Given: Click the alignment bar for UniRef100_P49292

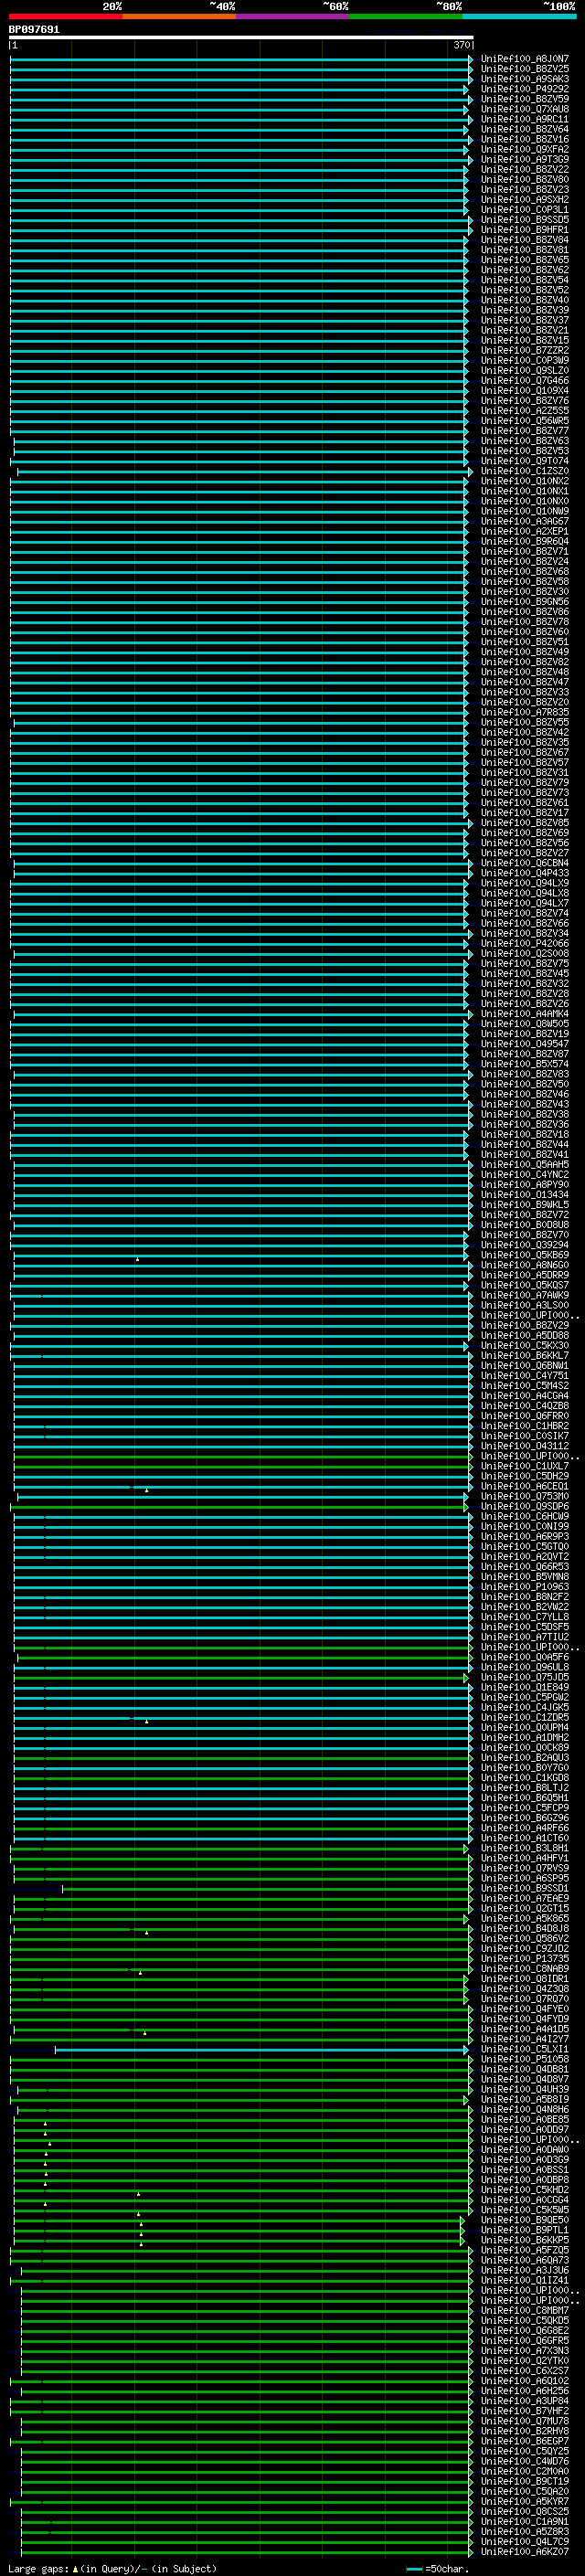Looking at the screenshot, I should [239, 89].
